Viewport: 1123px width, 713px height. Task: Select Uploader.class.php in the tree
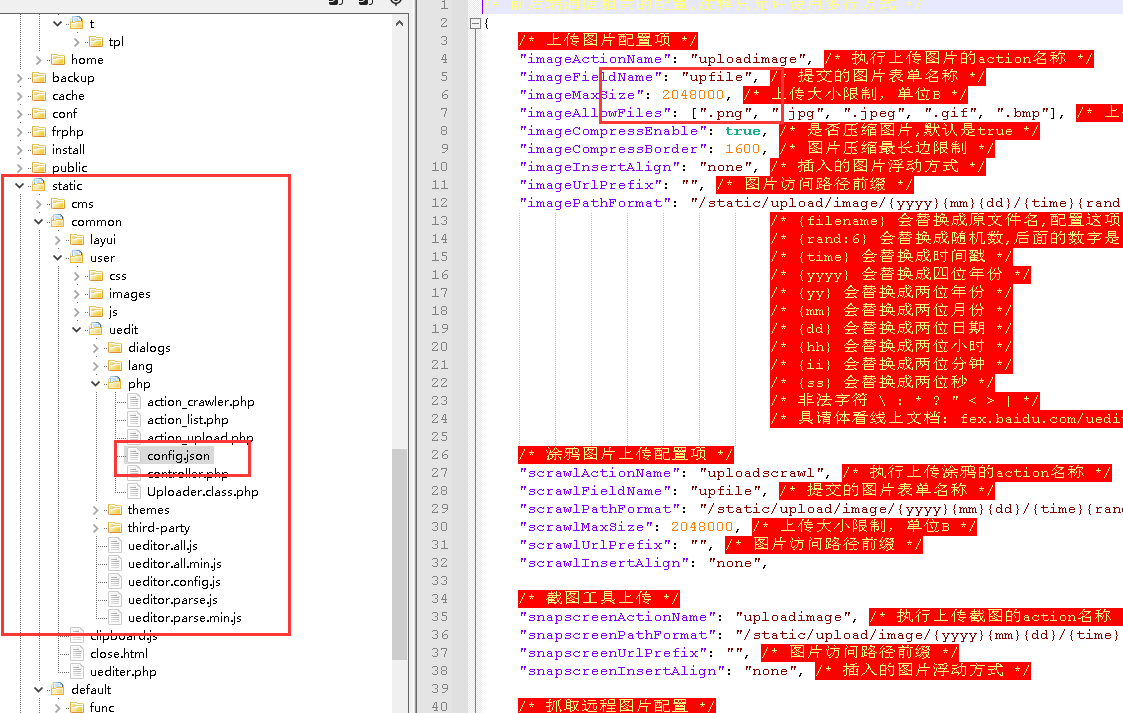[203, 491]
